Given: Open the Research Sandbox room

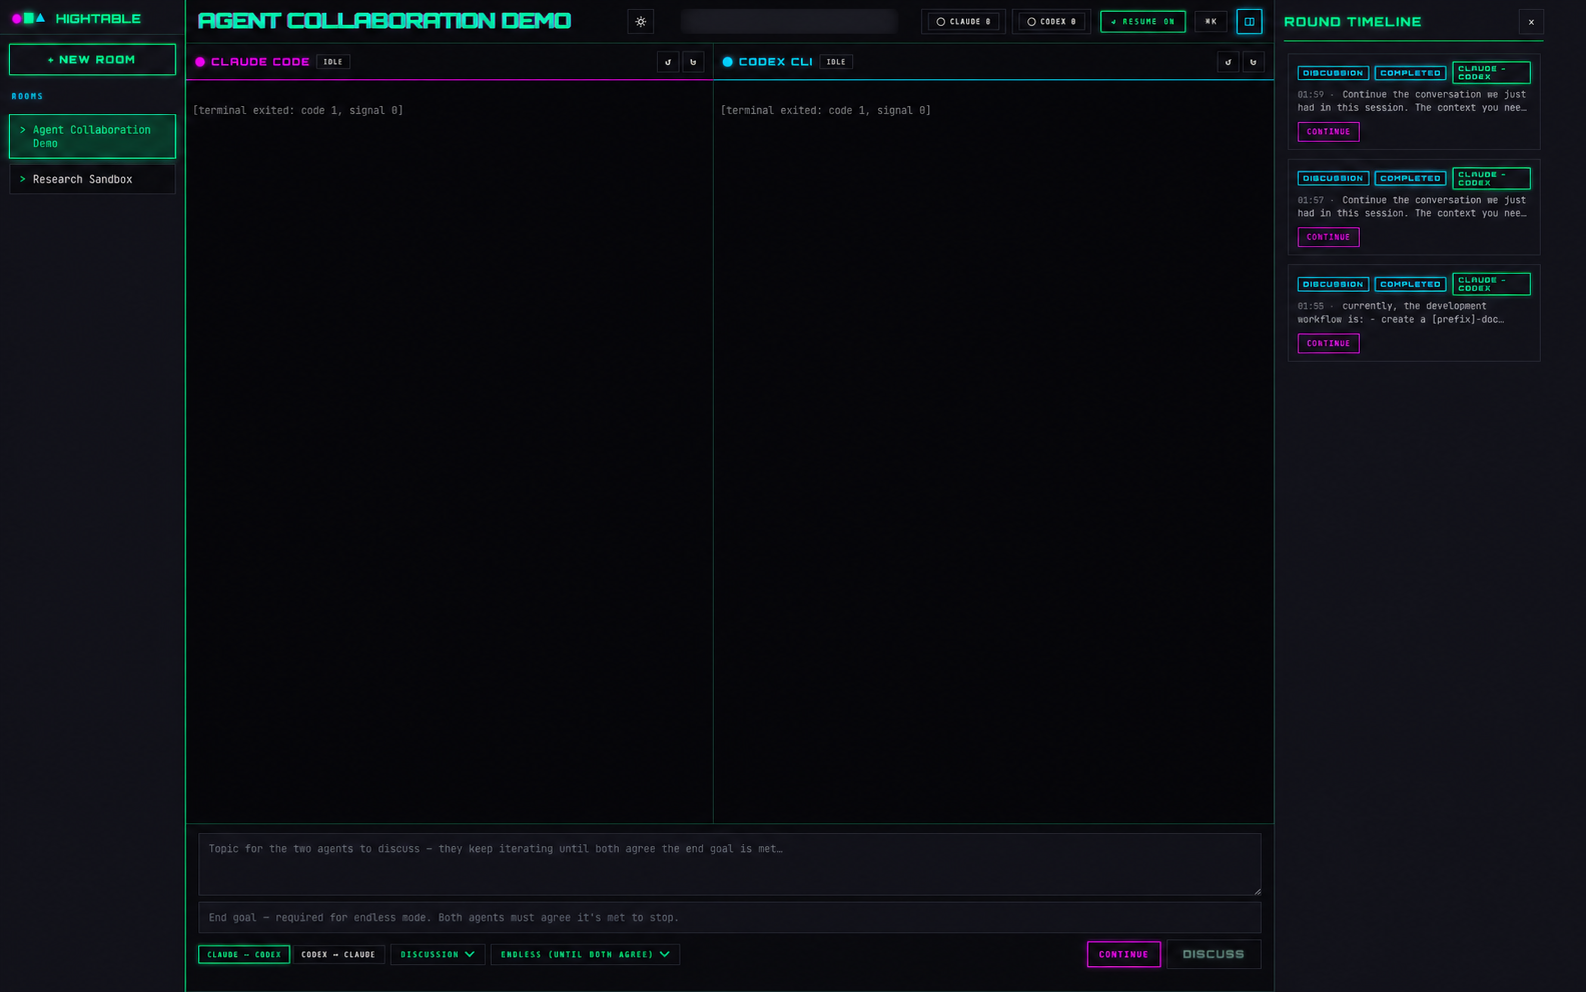Looking at the screenshot, I should click(92, 179).
